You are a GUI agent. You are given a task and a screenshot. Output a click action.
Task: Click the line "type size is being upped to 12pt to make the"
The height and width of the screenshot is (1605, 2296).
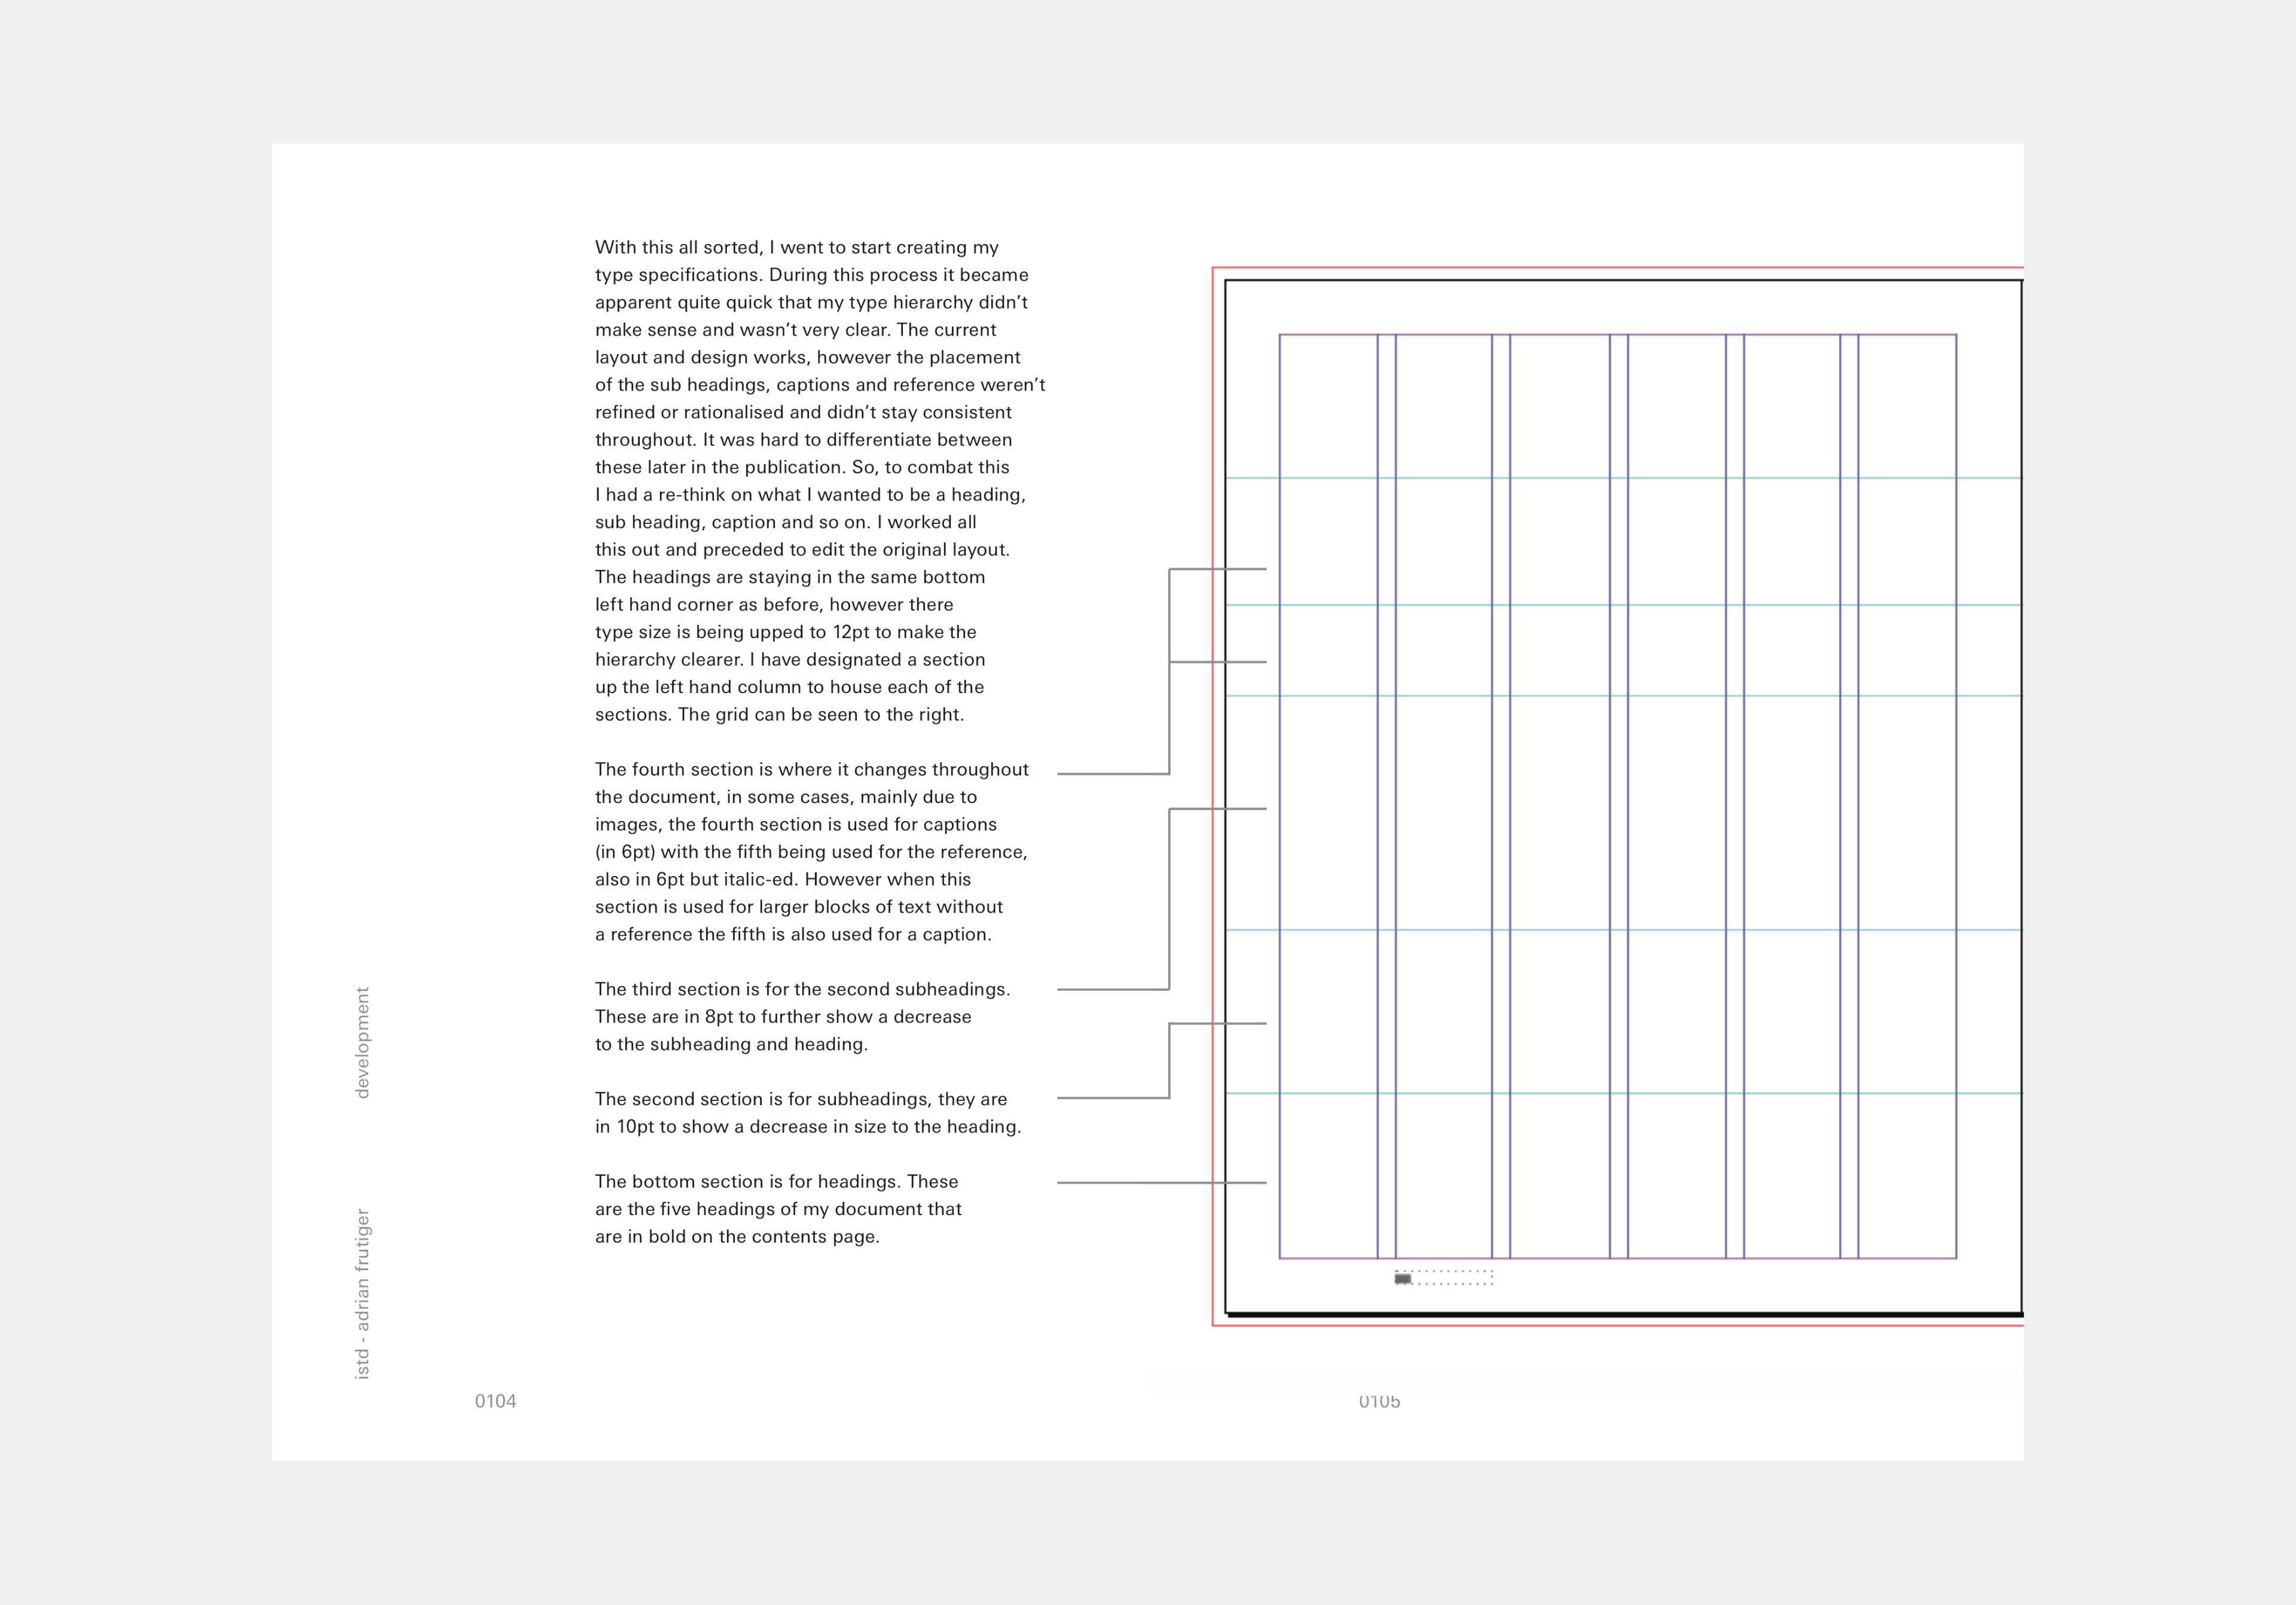pos(786,632)
